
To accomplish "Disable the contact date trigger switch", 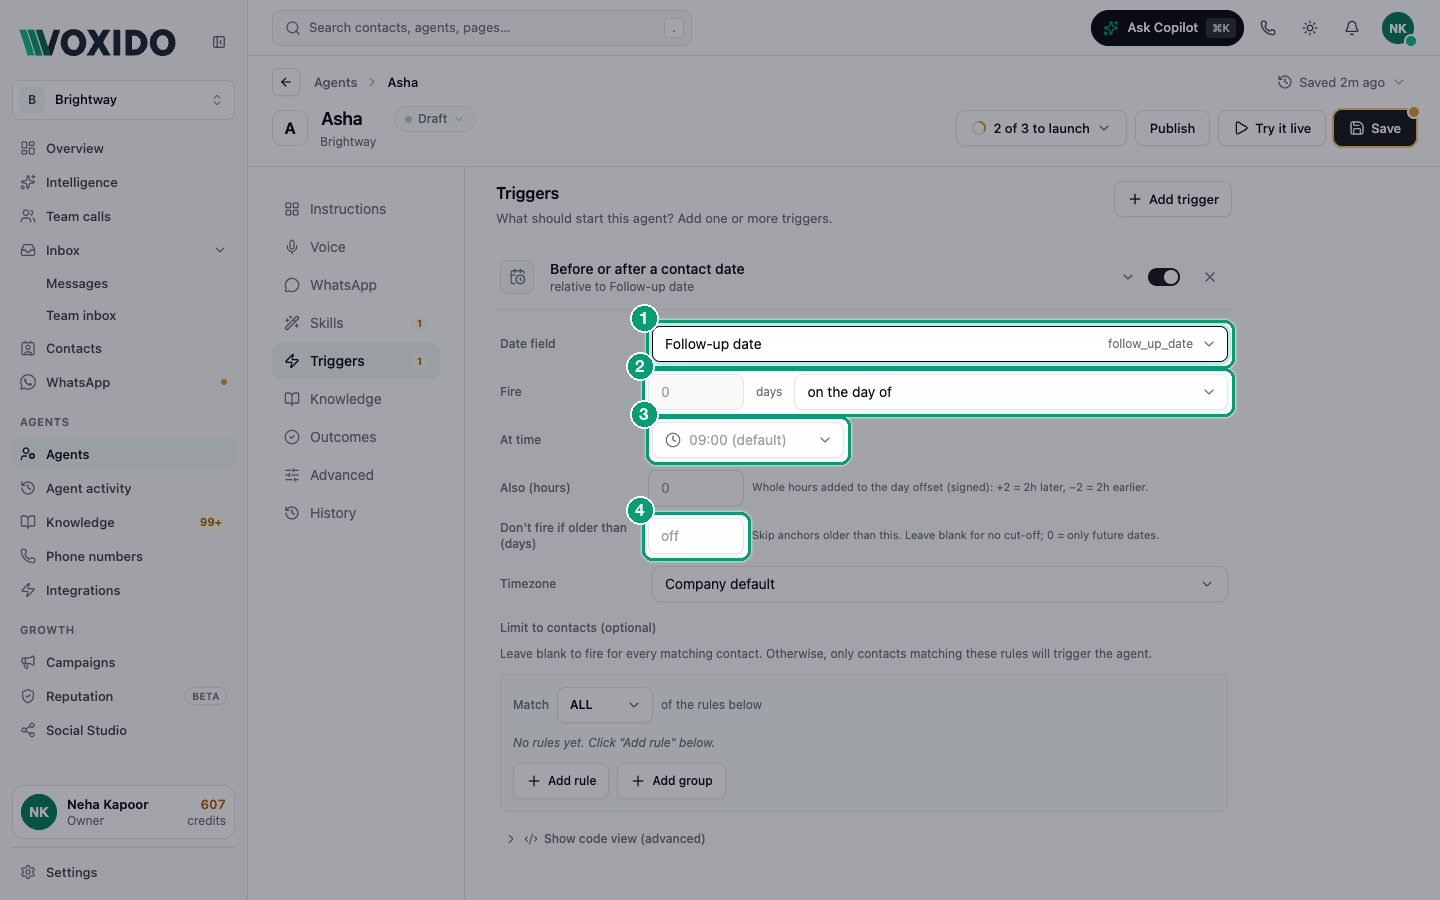I will click(1164, 277).
